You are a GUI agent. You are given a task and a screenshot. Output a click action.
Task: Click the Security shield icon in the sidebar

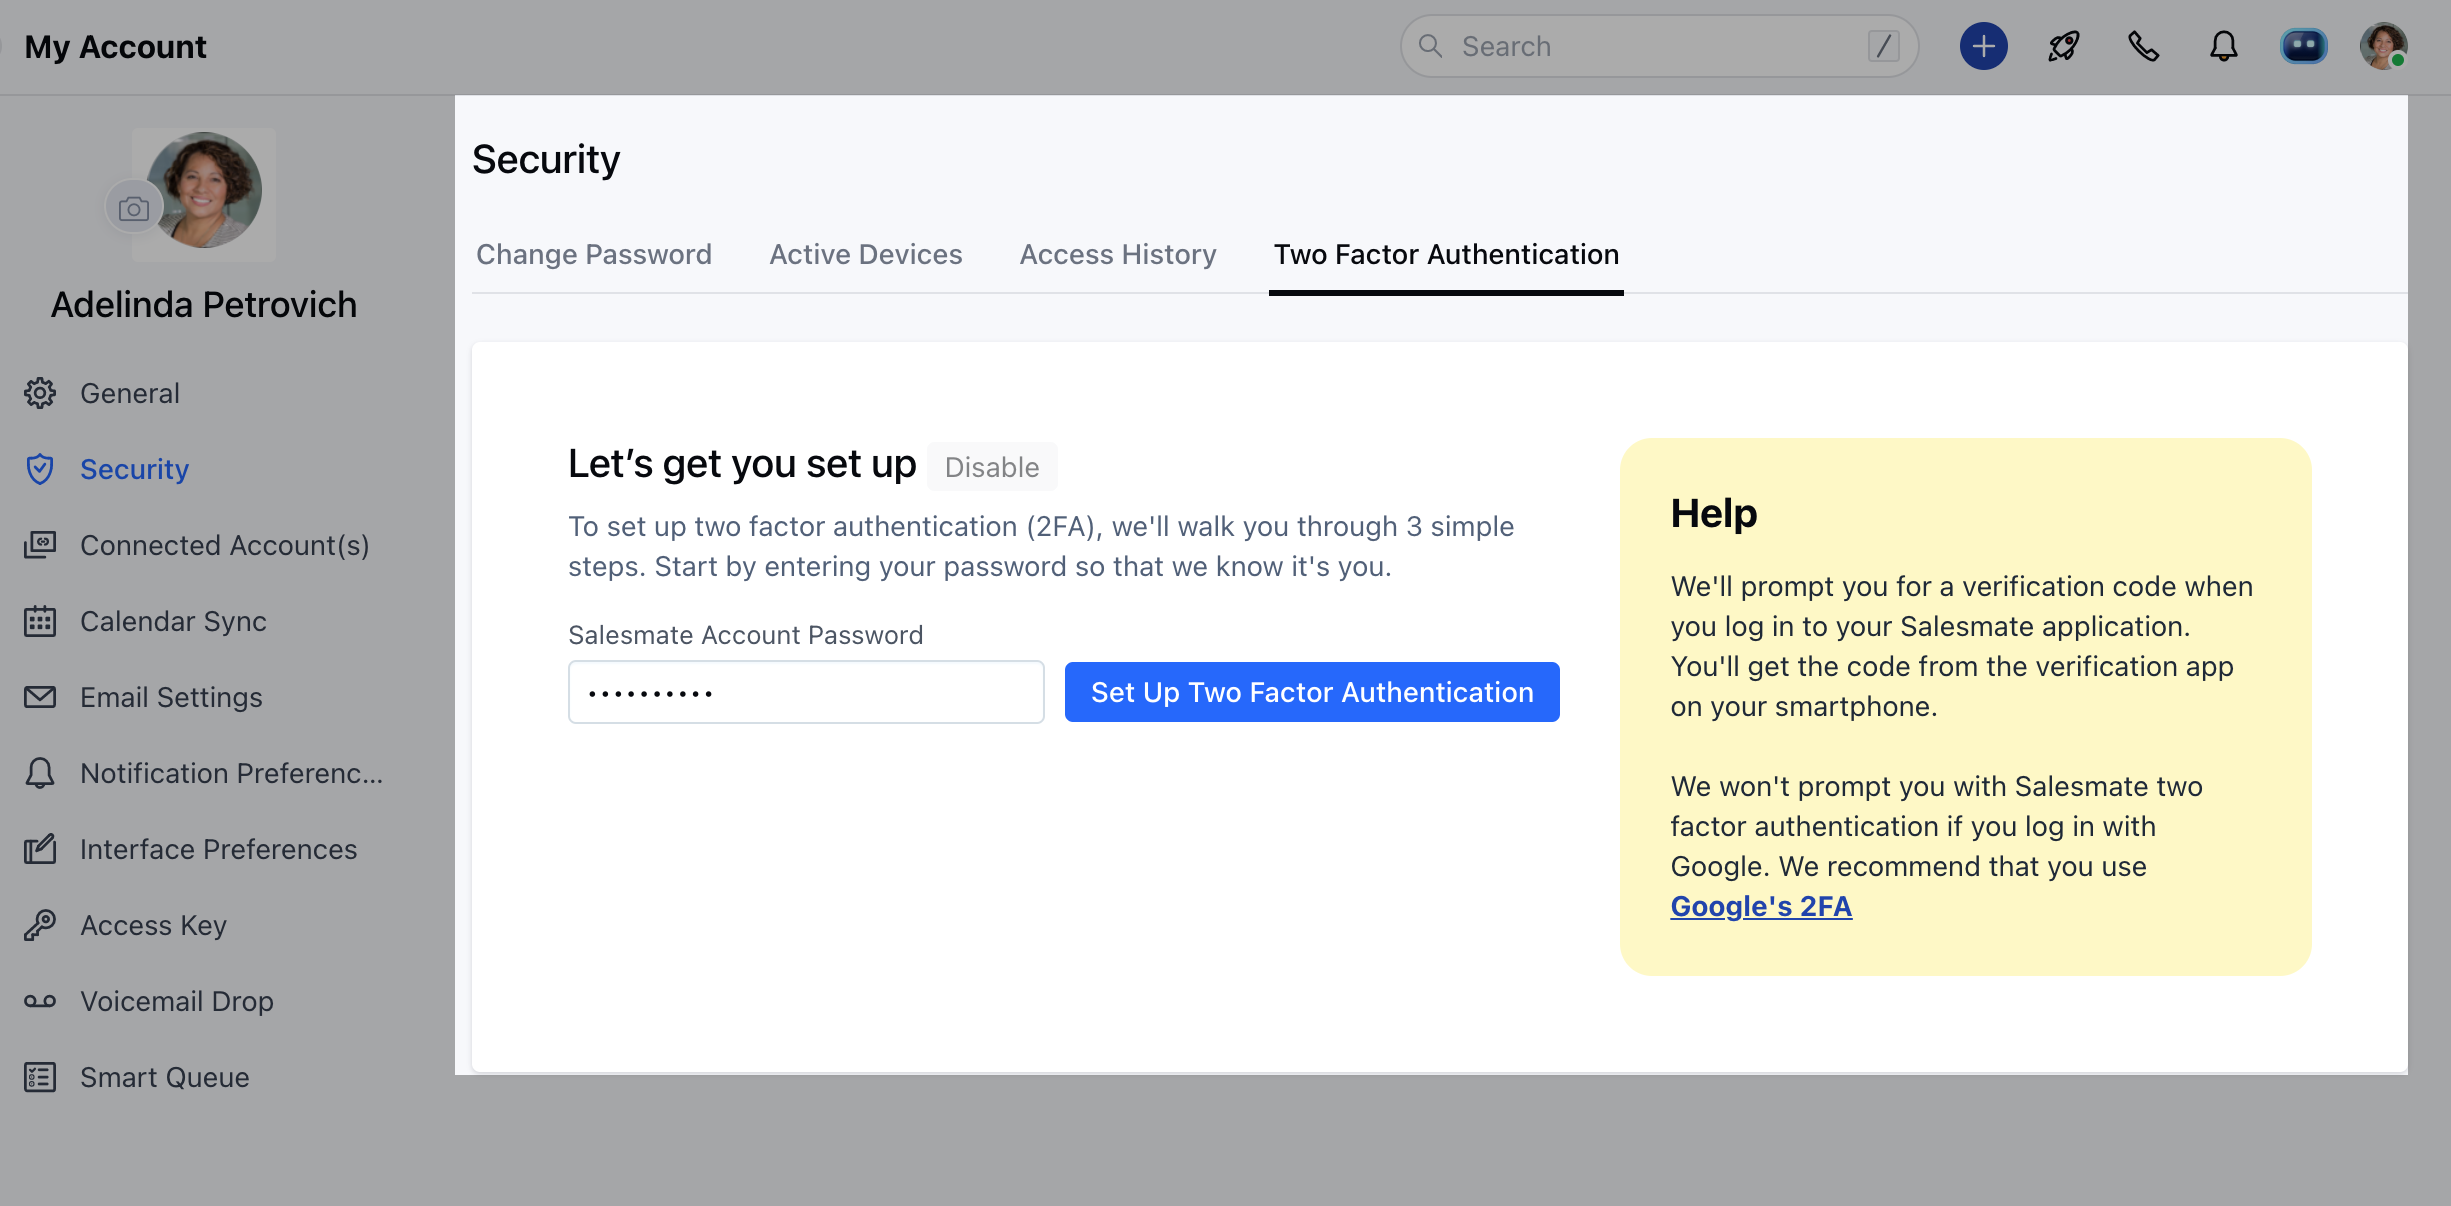40,469
